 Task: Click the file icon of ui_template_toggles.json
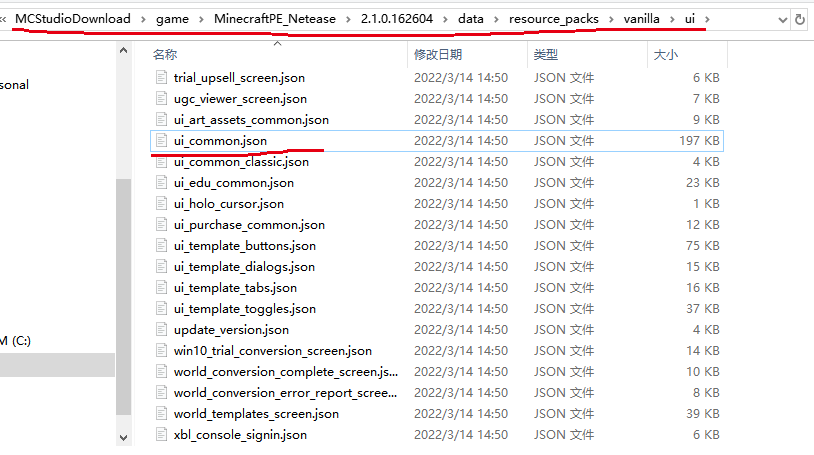tap(161, 309)
